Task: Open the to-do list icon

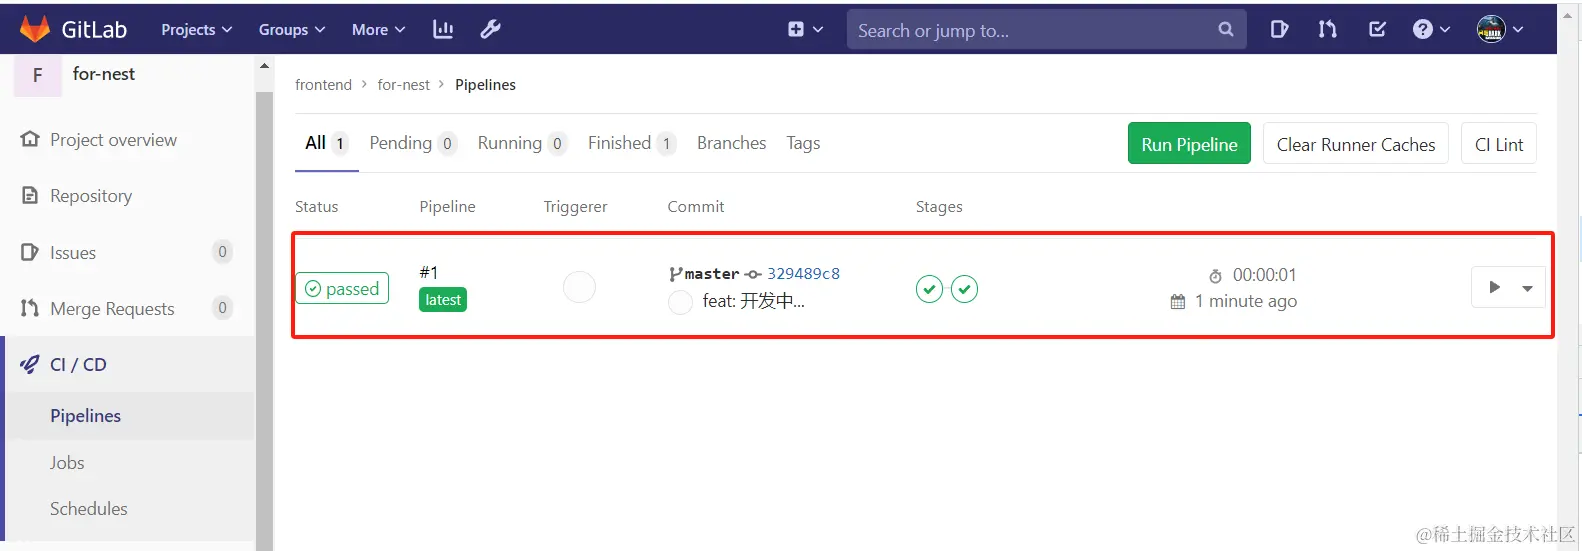Action: coord(1377,29)
